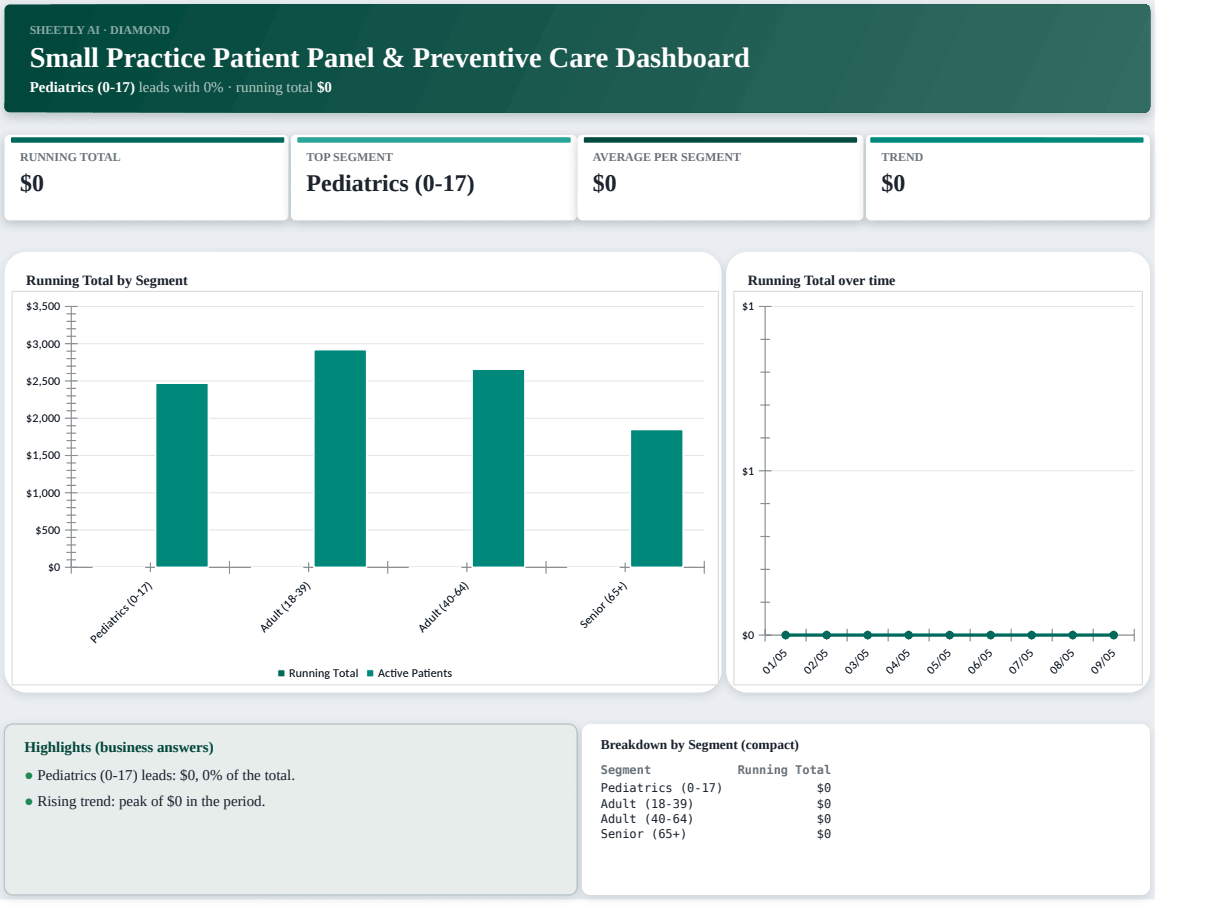Click the AVERAGE PER SEGMENT card label

tap(666, 157)
